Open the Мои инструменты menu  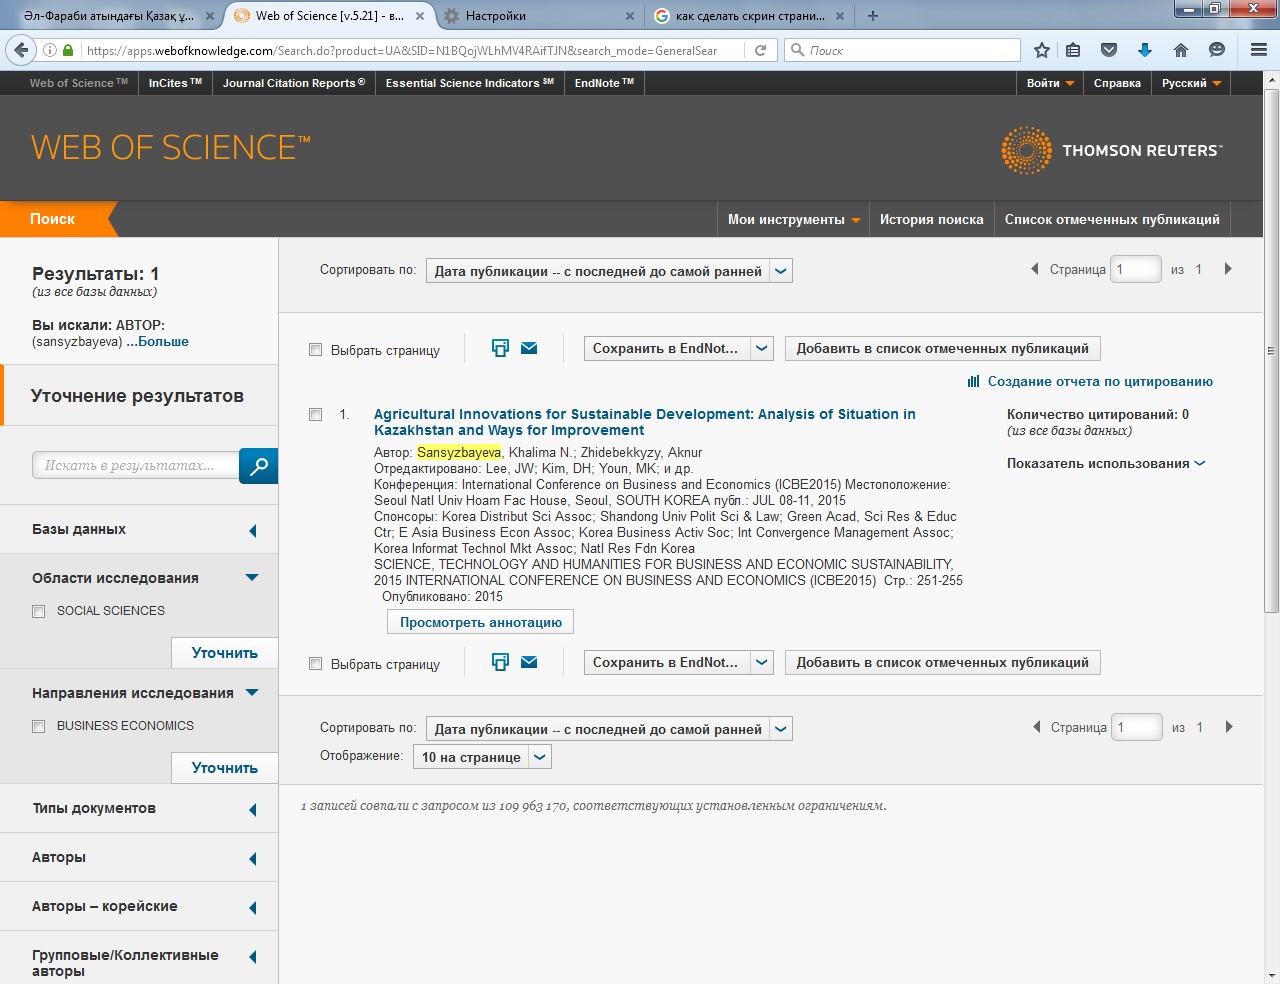(x=794, y=220)
